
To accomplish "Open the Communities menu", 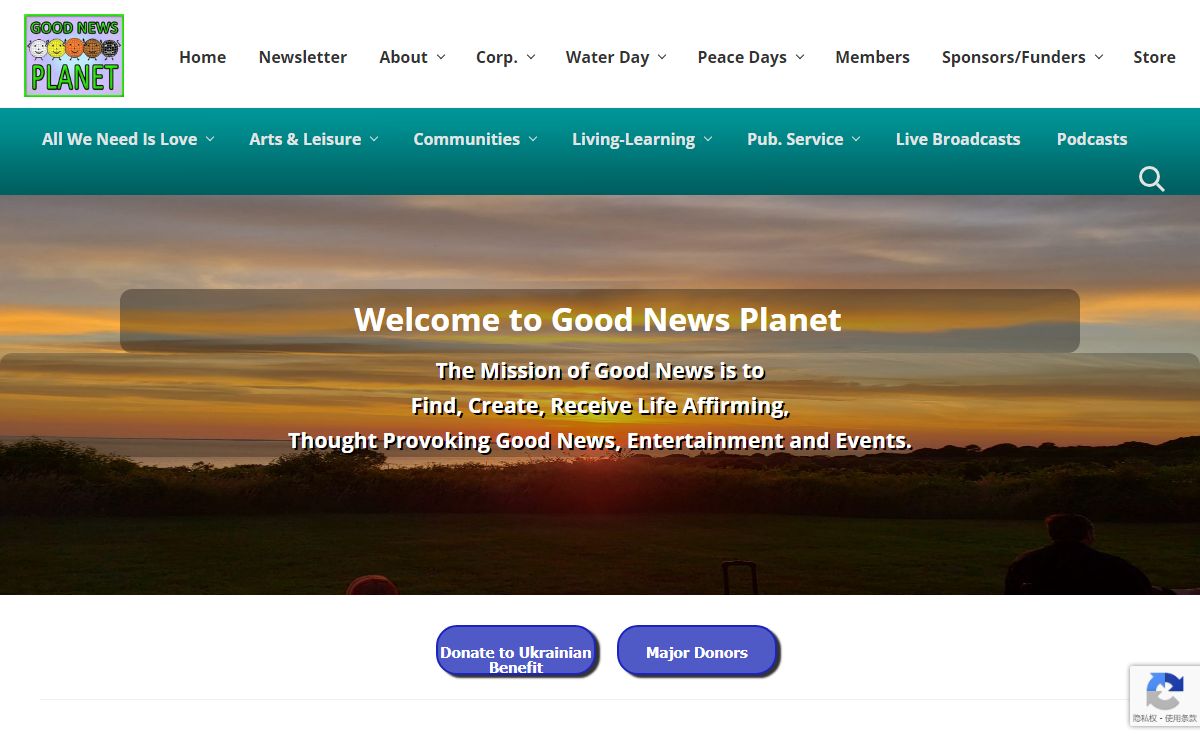I will point(466,139).
